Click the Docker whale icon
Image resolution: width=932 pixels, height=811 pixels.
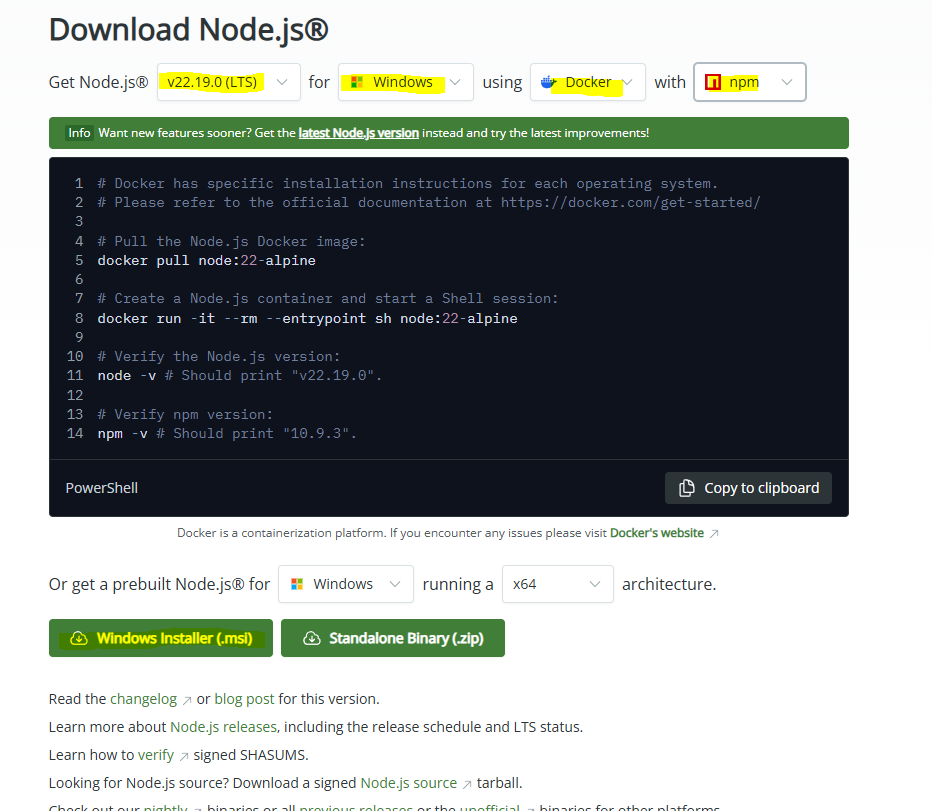pyautogui.click(x=548, y=82)
